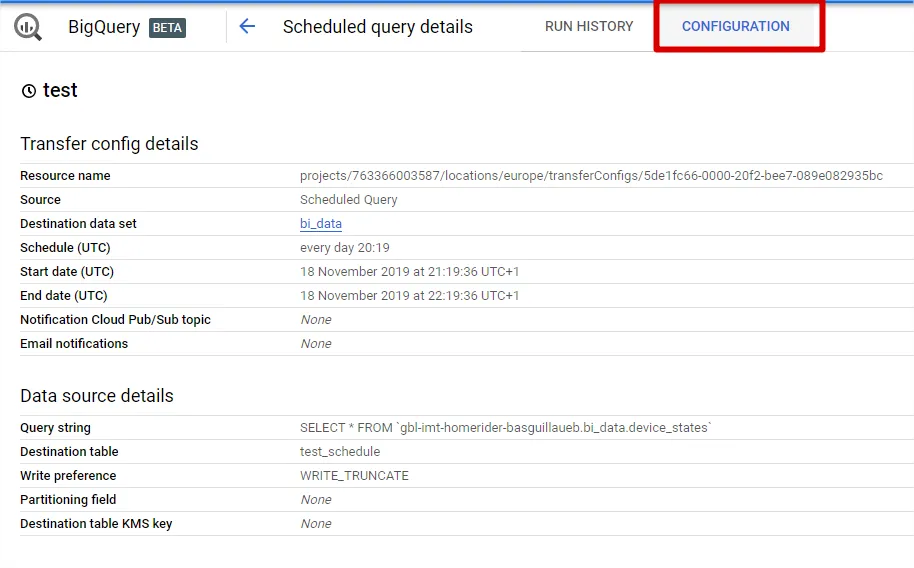Click the Destination table label
Screen dimensions: 914x568
point(69,451)
